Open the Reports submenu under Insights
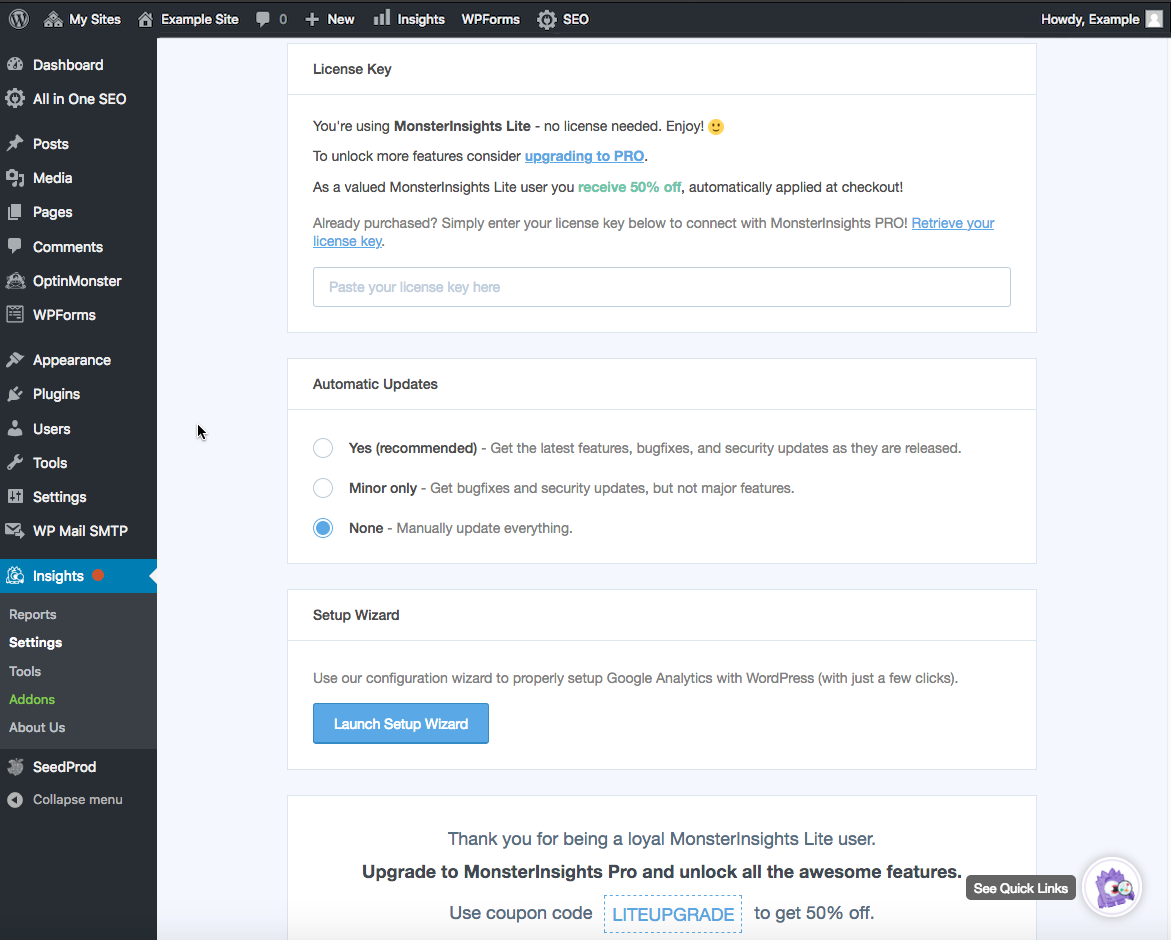Image resolution: width=1171 pixels, height=940 pixels. [x=33, y=614]
